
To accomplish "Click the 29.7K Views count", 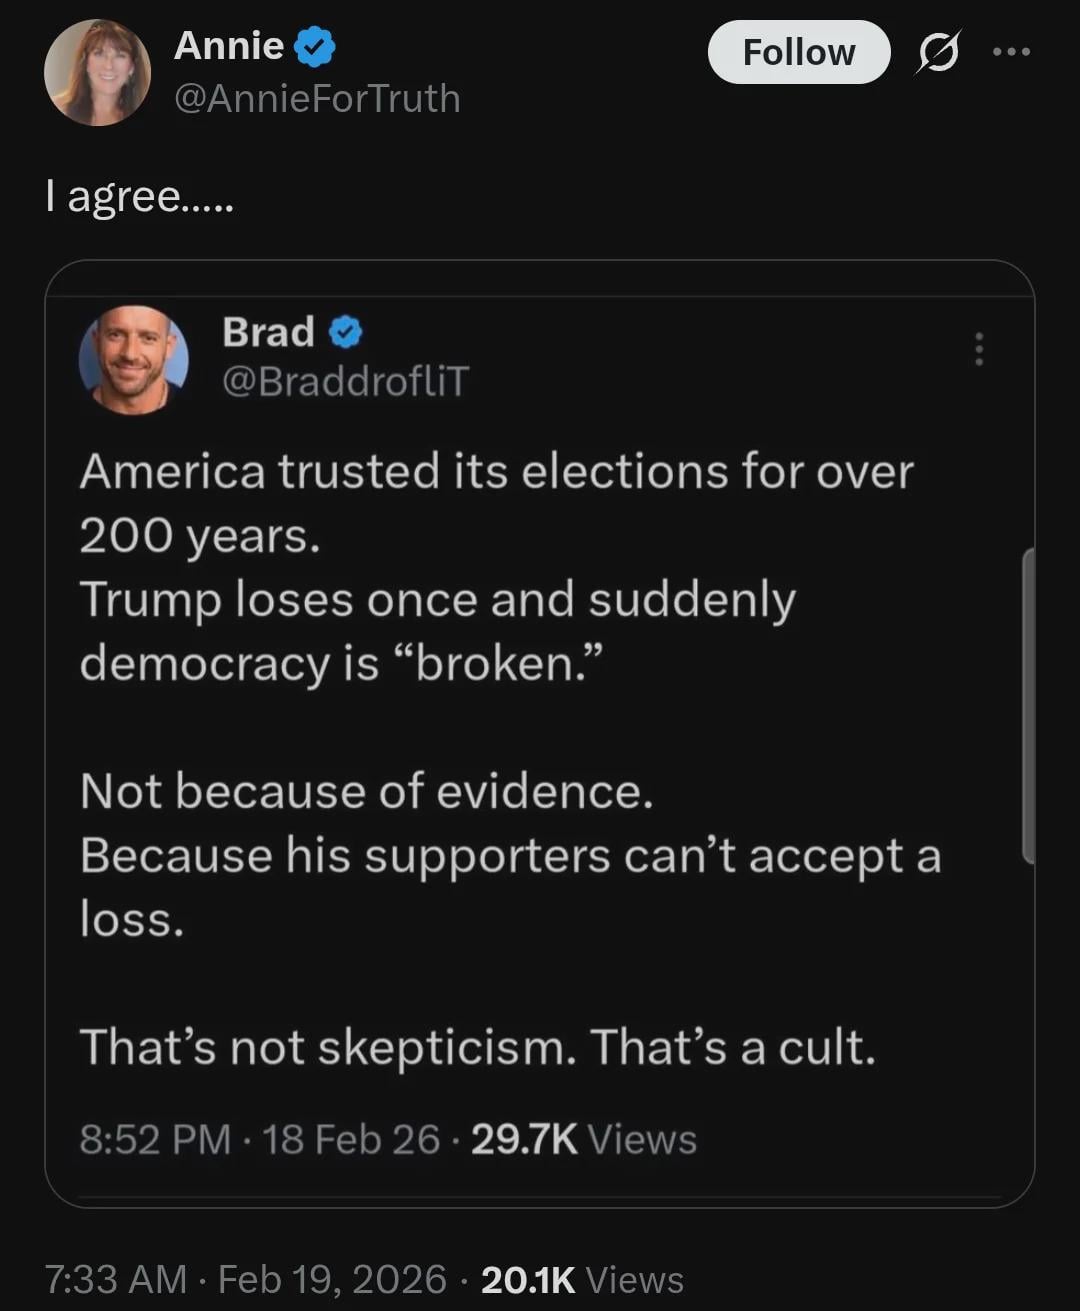I will pos(583,1139).
